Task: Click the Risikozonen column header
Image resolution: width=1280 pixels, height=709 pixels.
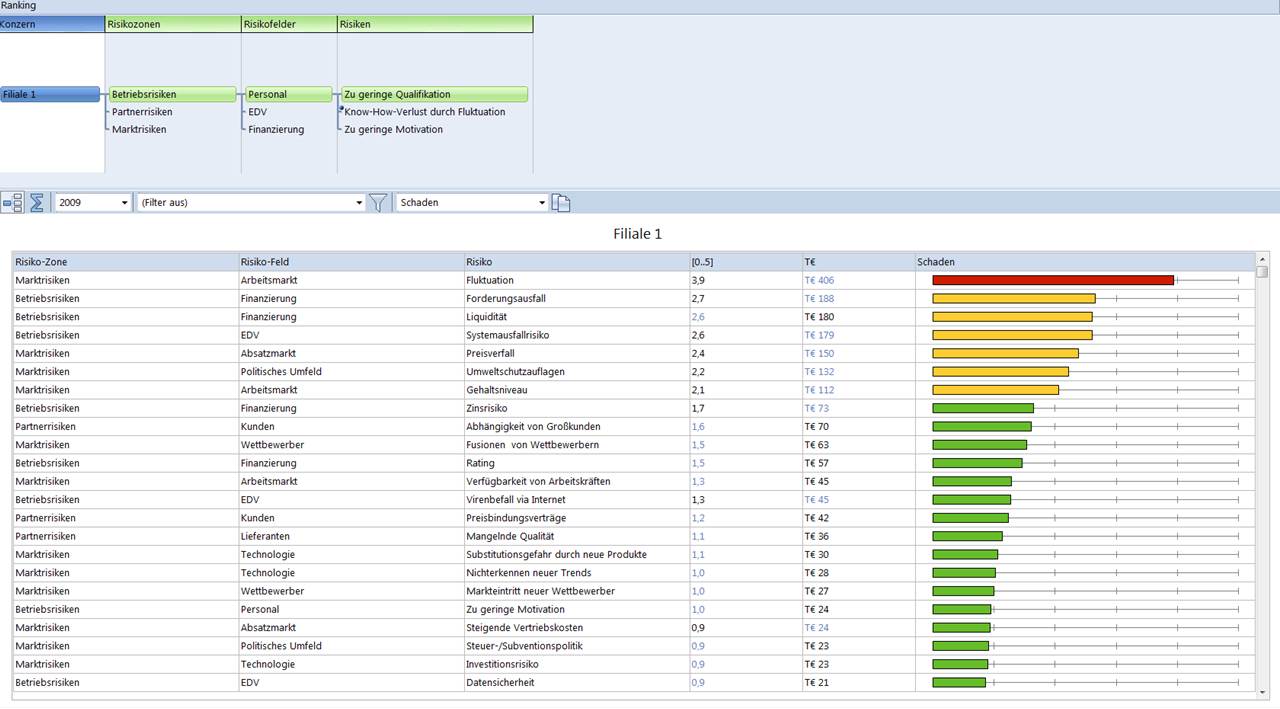Action: point(173,24)
